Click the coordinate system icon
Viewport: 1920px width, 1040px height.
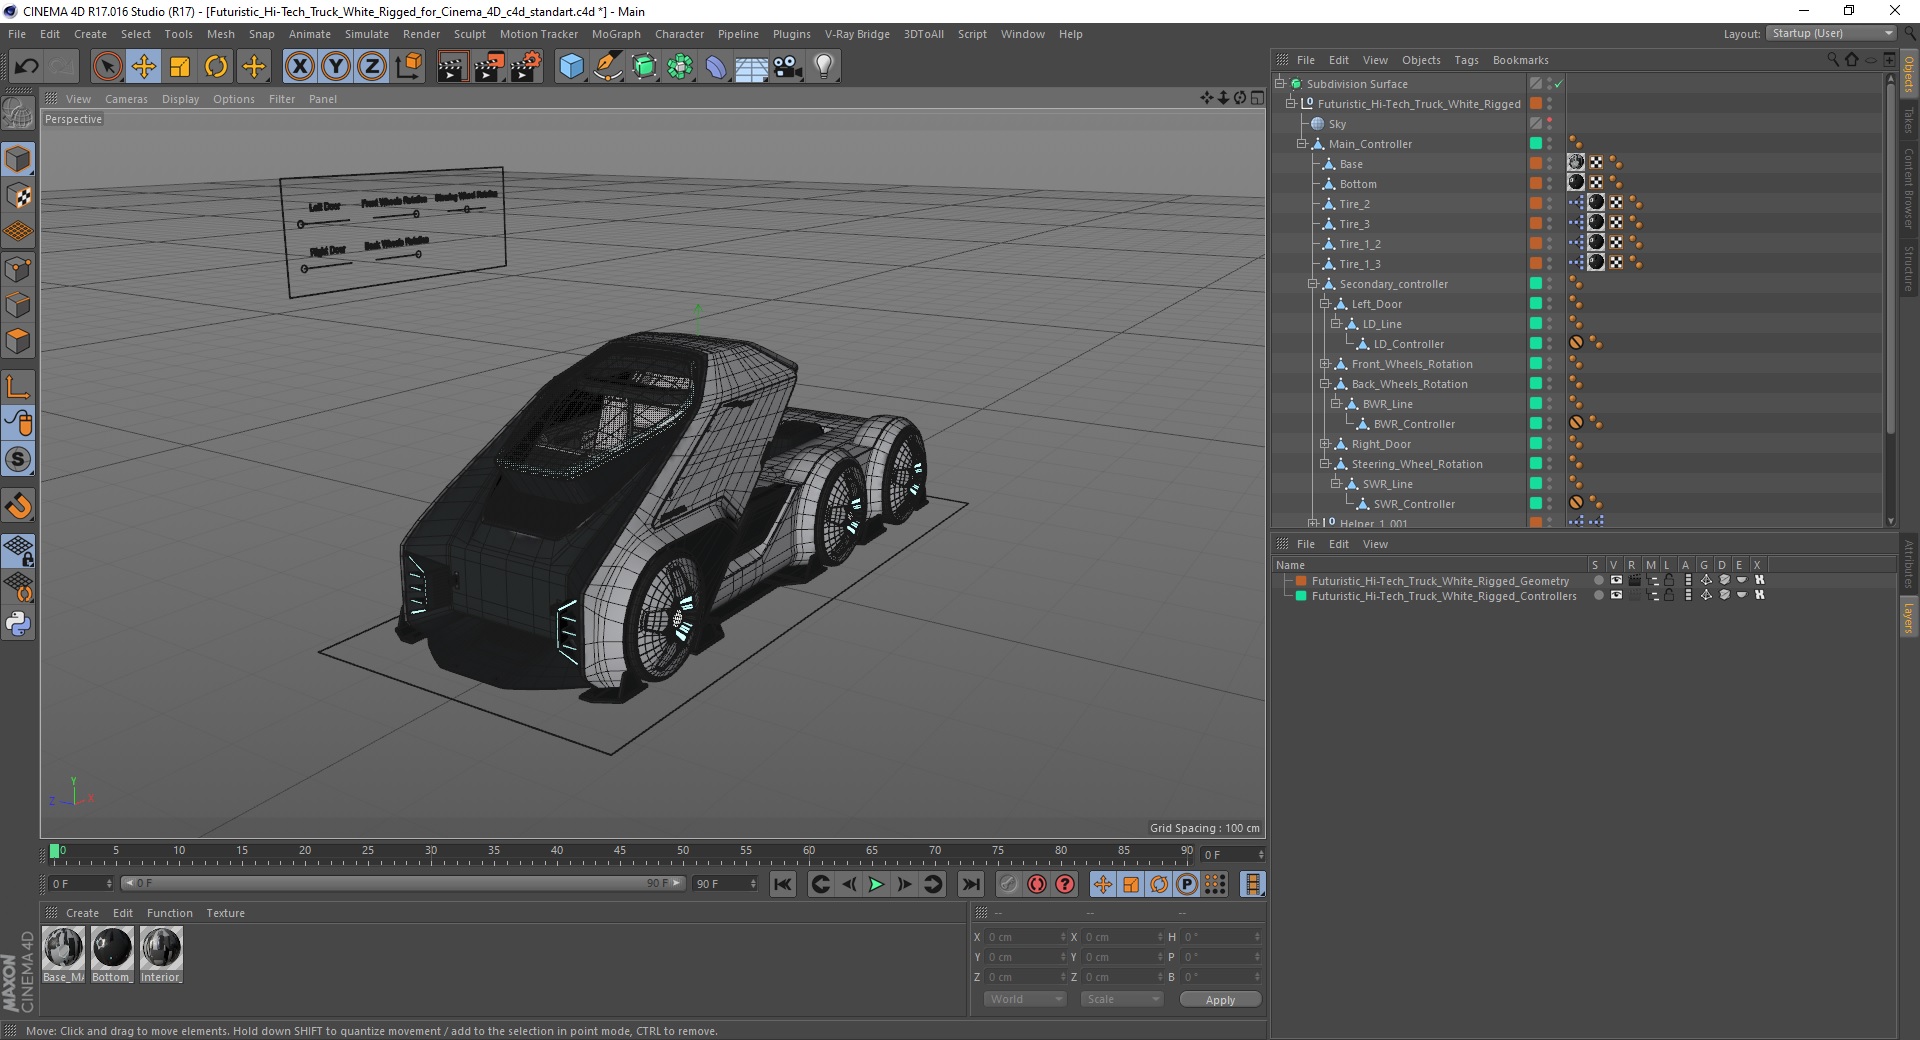[x=408, y=67]
